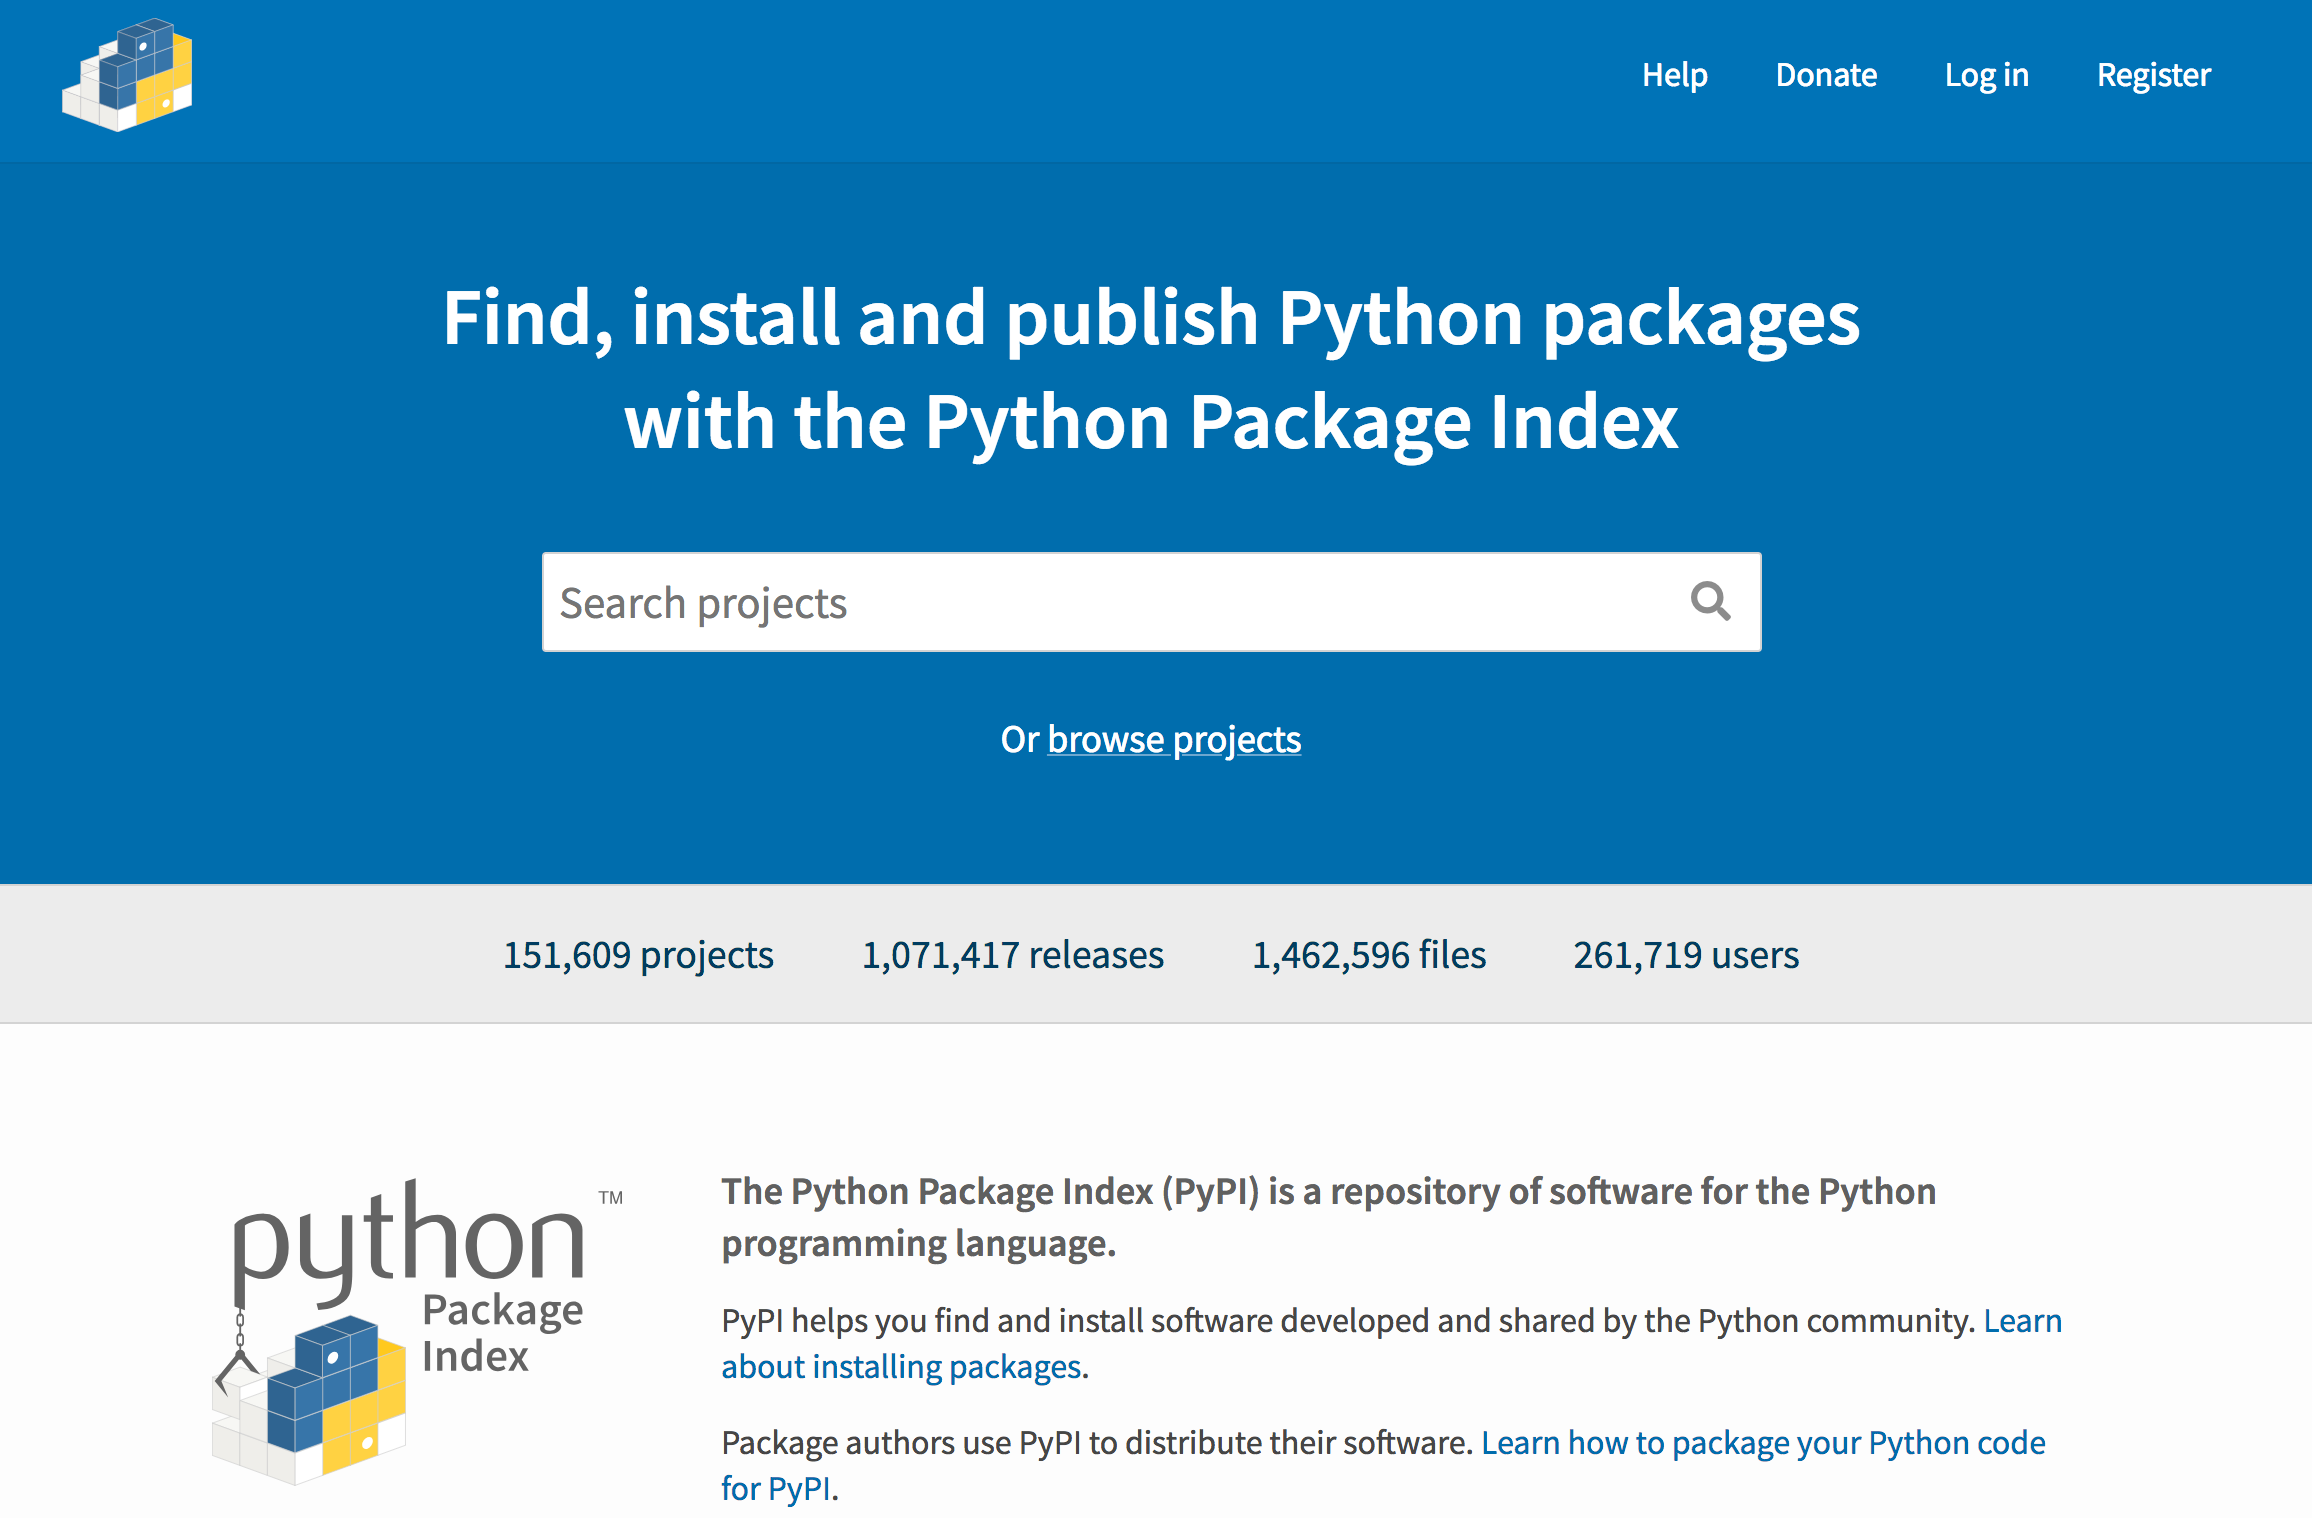Click the 'Package Index' text in logo
This screenshot has height=1518, width=2312.
pos(500,1333)
